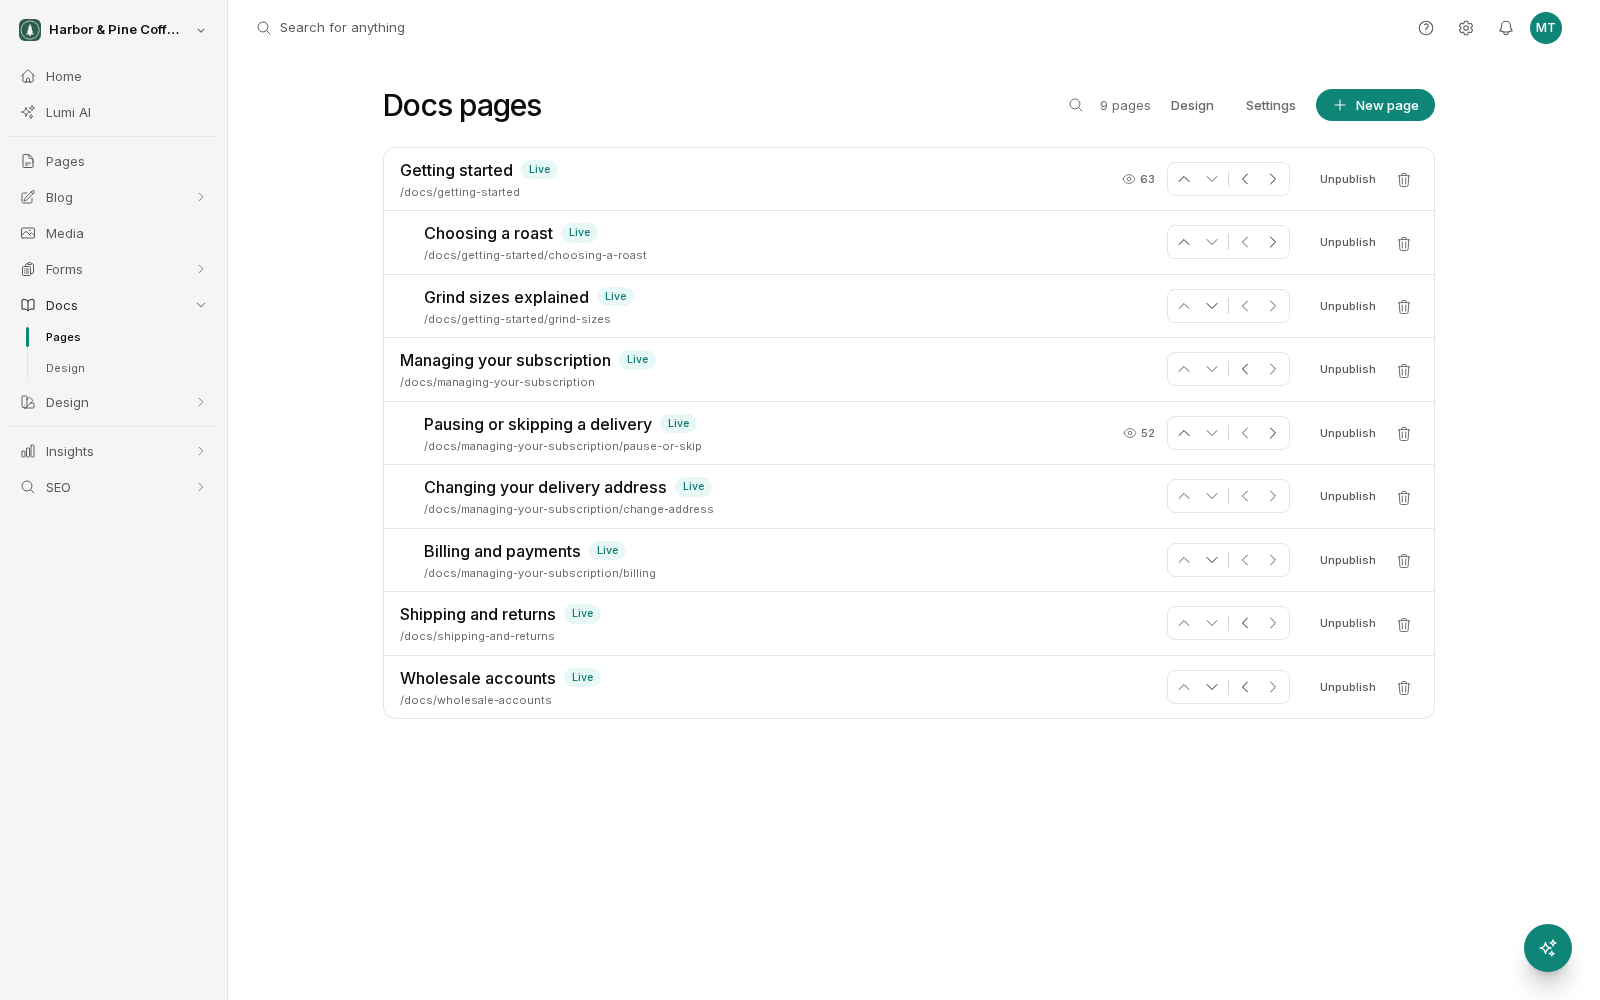The image size is (1600, 1000).
Task: Move Grind sizes explained up
Action: coord(1184,306)
